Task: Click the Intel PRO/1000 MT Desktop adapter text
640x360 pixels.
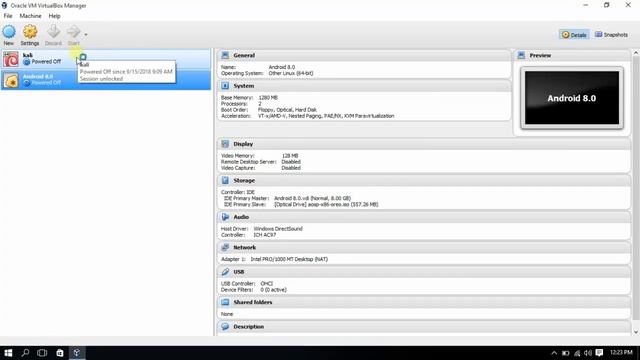Action: click(289, 259)
